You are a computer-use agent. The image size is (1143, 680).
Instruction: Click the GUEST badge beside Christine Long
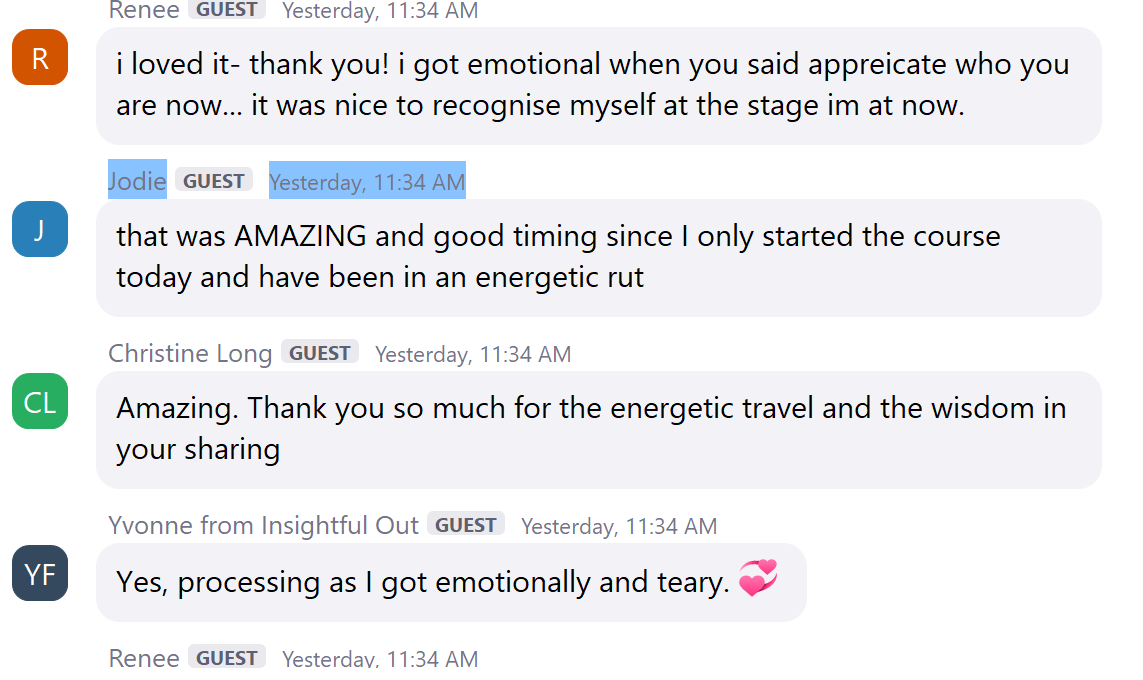(320, 353)
